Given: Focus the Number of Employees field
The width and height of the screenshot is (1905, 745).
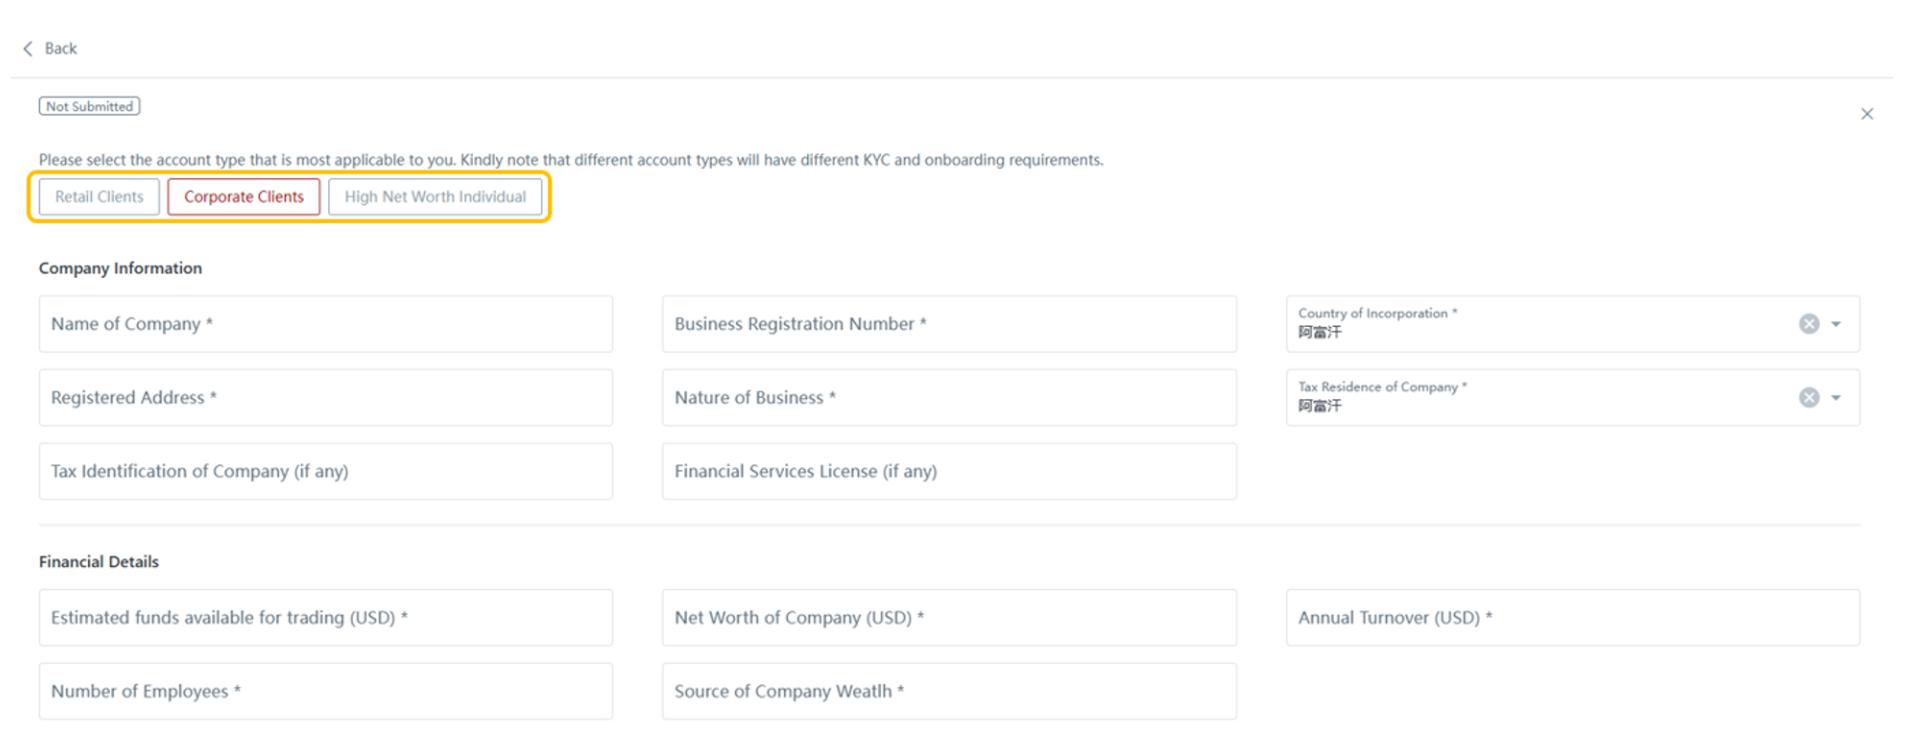Looking at the screenshot, I should [325, 691].
